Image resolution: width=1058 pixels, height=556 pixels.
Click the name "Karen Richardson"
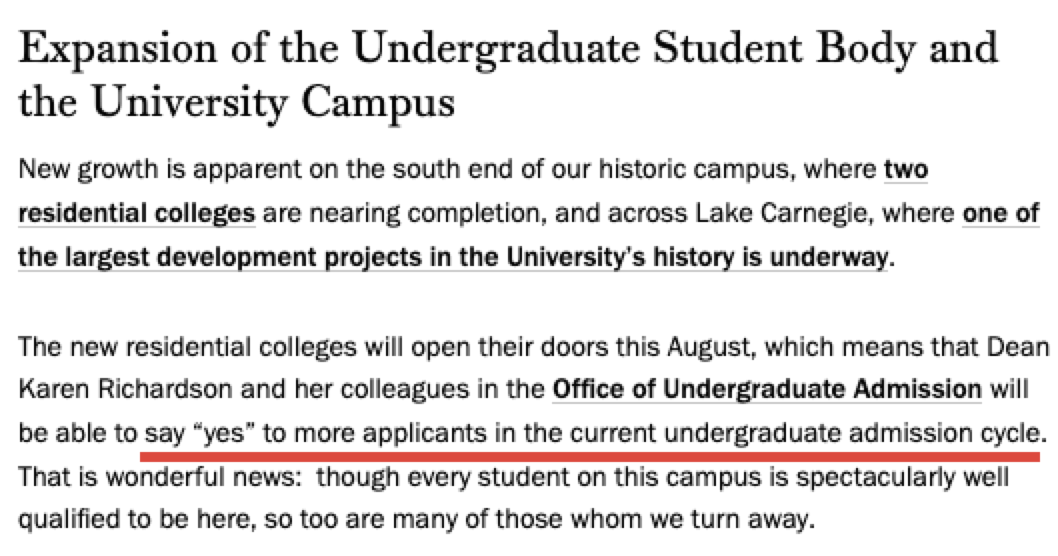tap(101, 390)
